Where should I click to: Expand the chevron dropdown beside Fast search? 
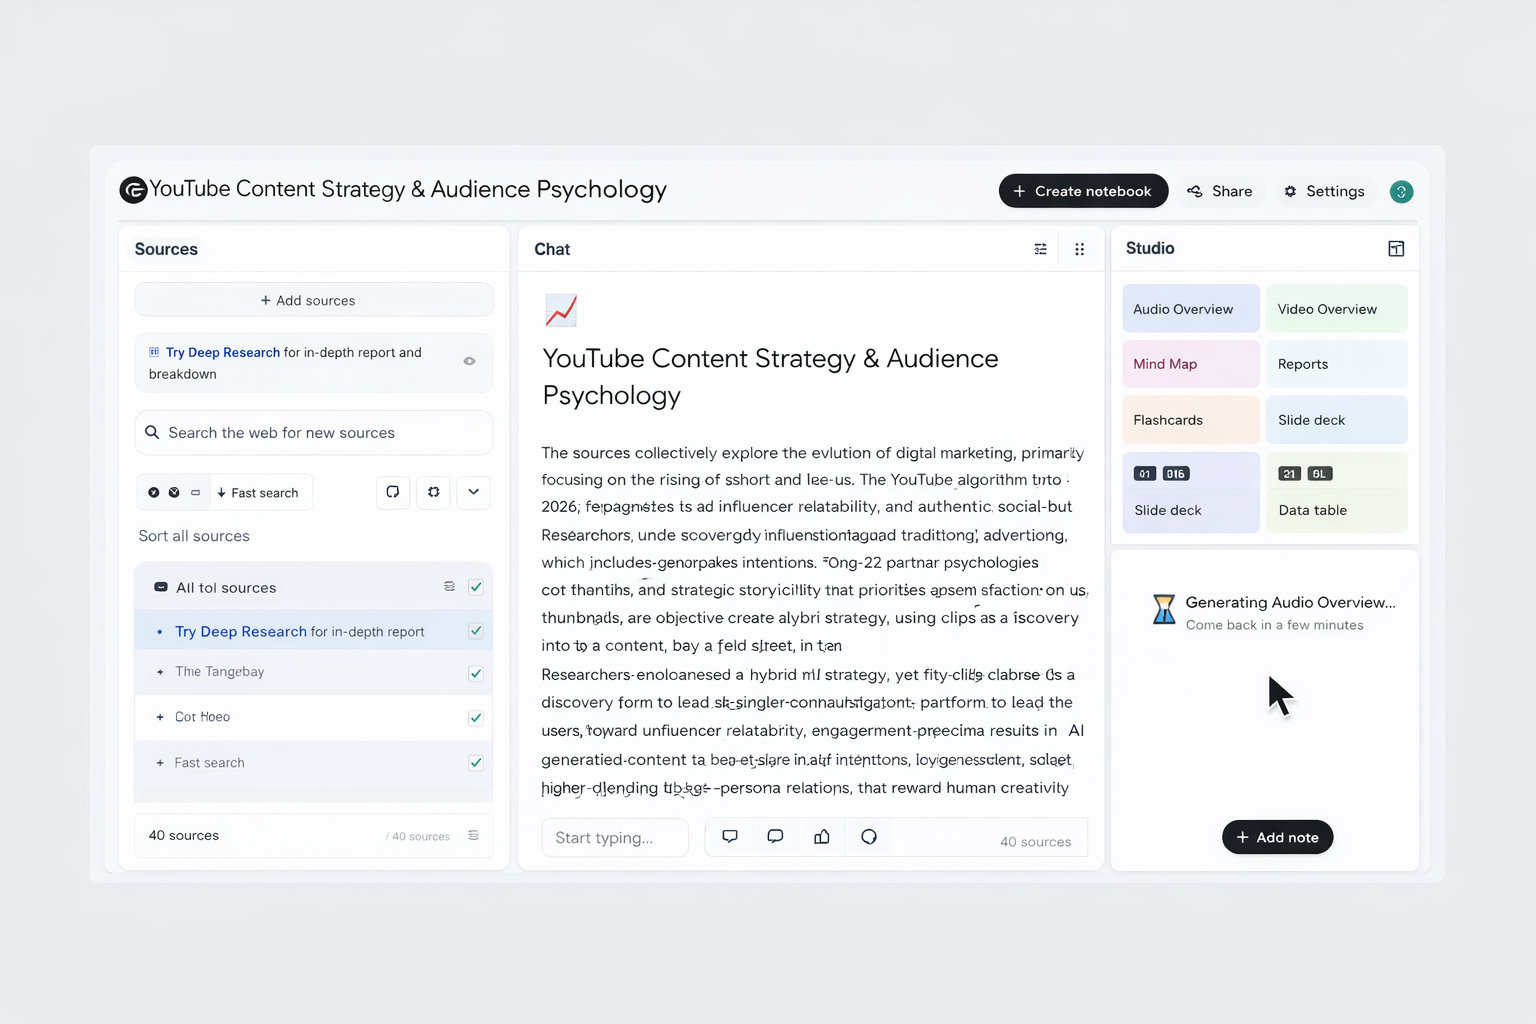point(473,492)
